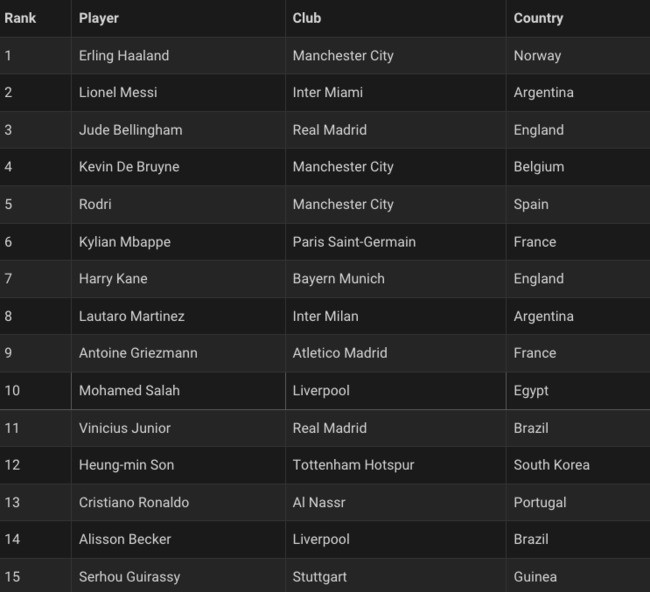This screenshot has height=592, width=650.
Task: Click the Rank column header
Action: point(20,18)
